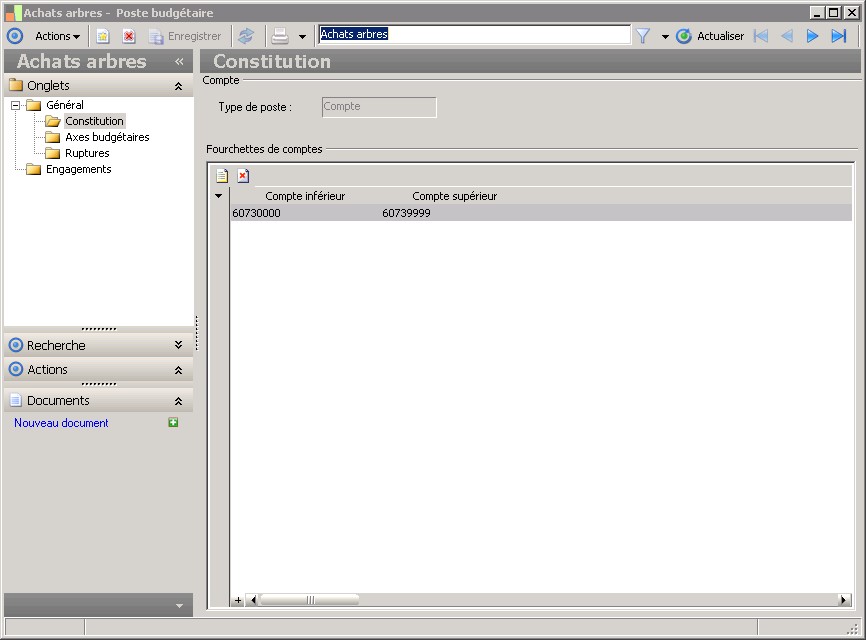Click the Nouveau document link
This screenshot has height=640, width=866.
[x=61, y=423]
